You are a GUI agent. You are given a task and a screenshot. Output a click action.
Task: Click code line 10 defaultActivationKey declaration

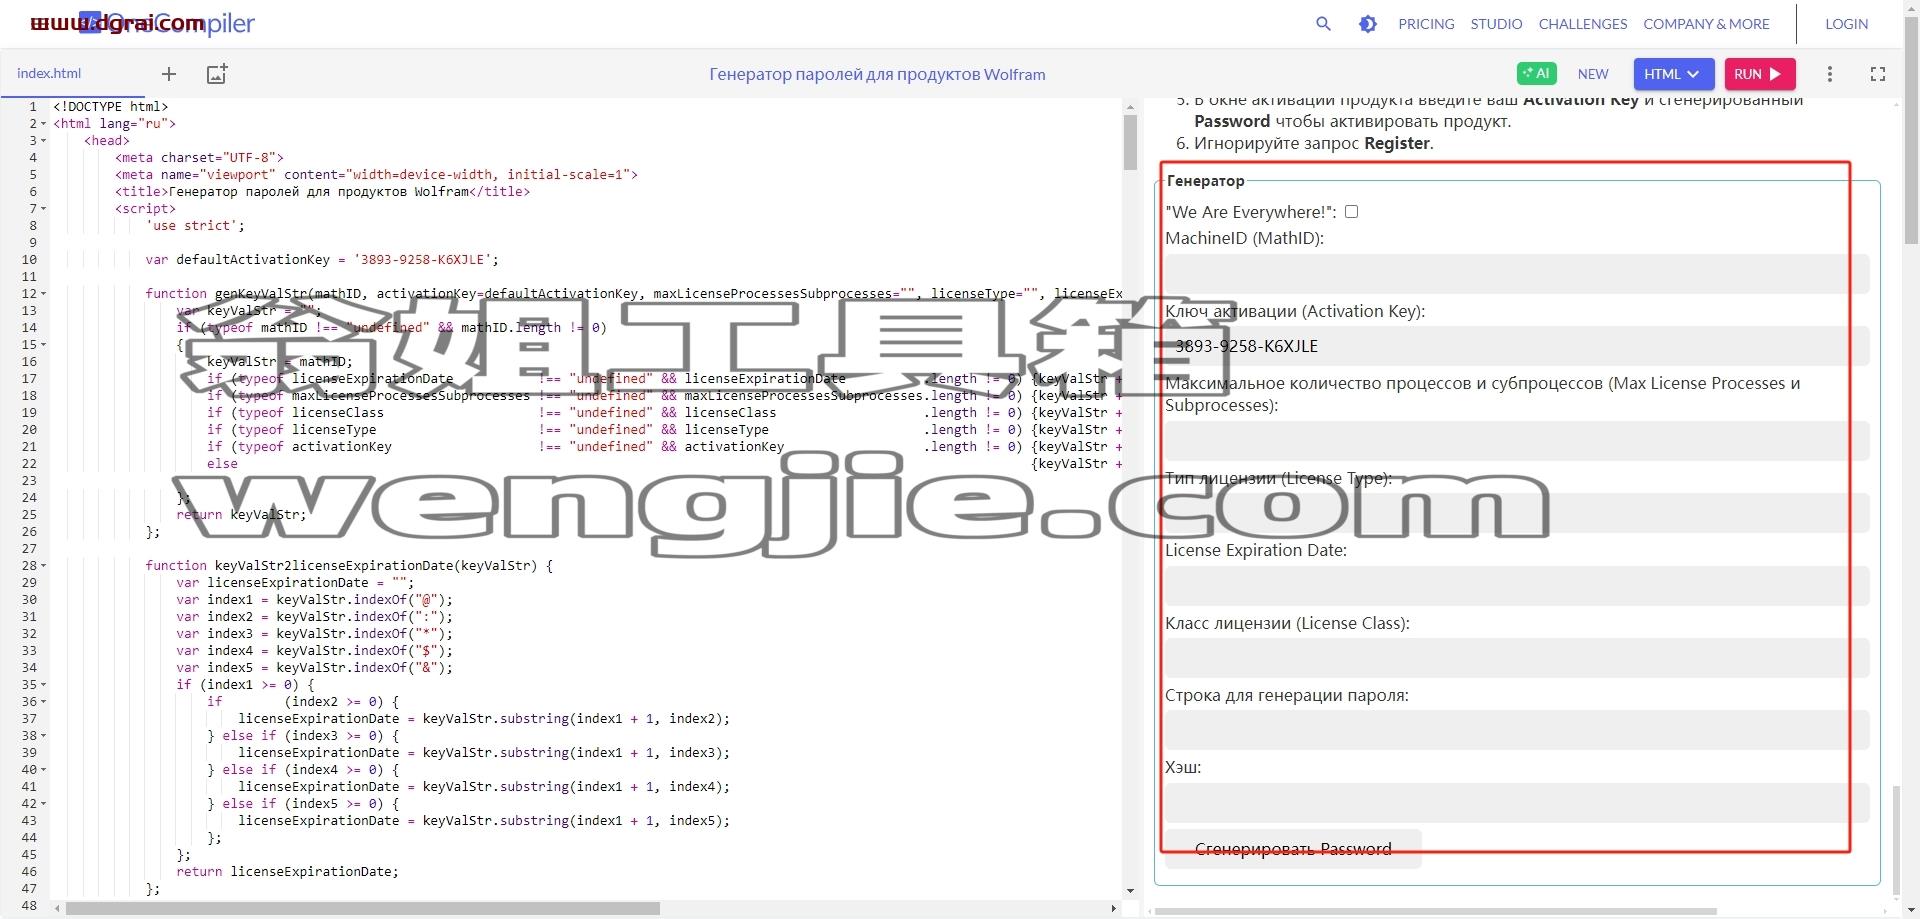321,260
